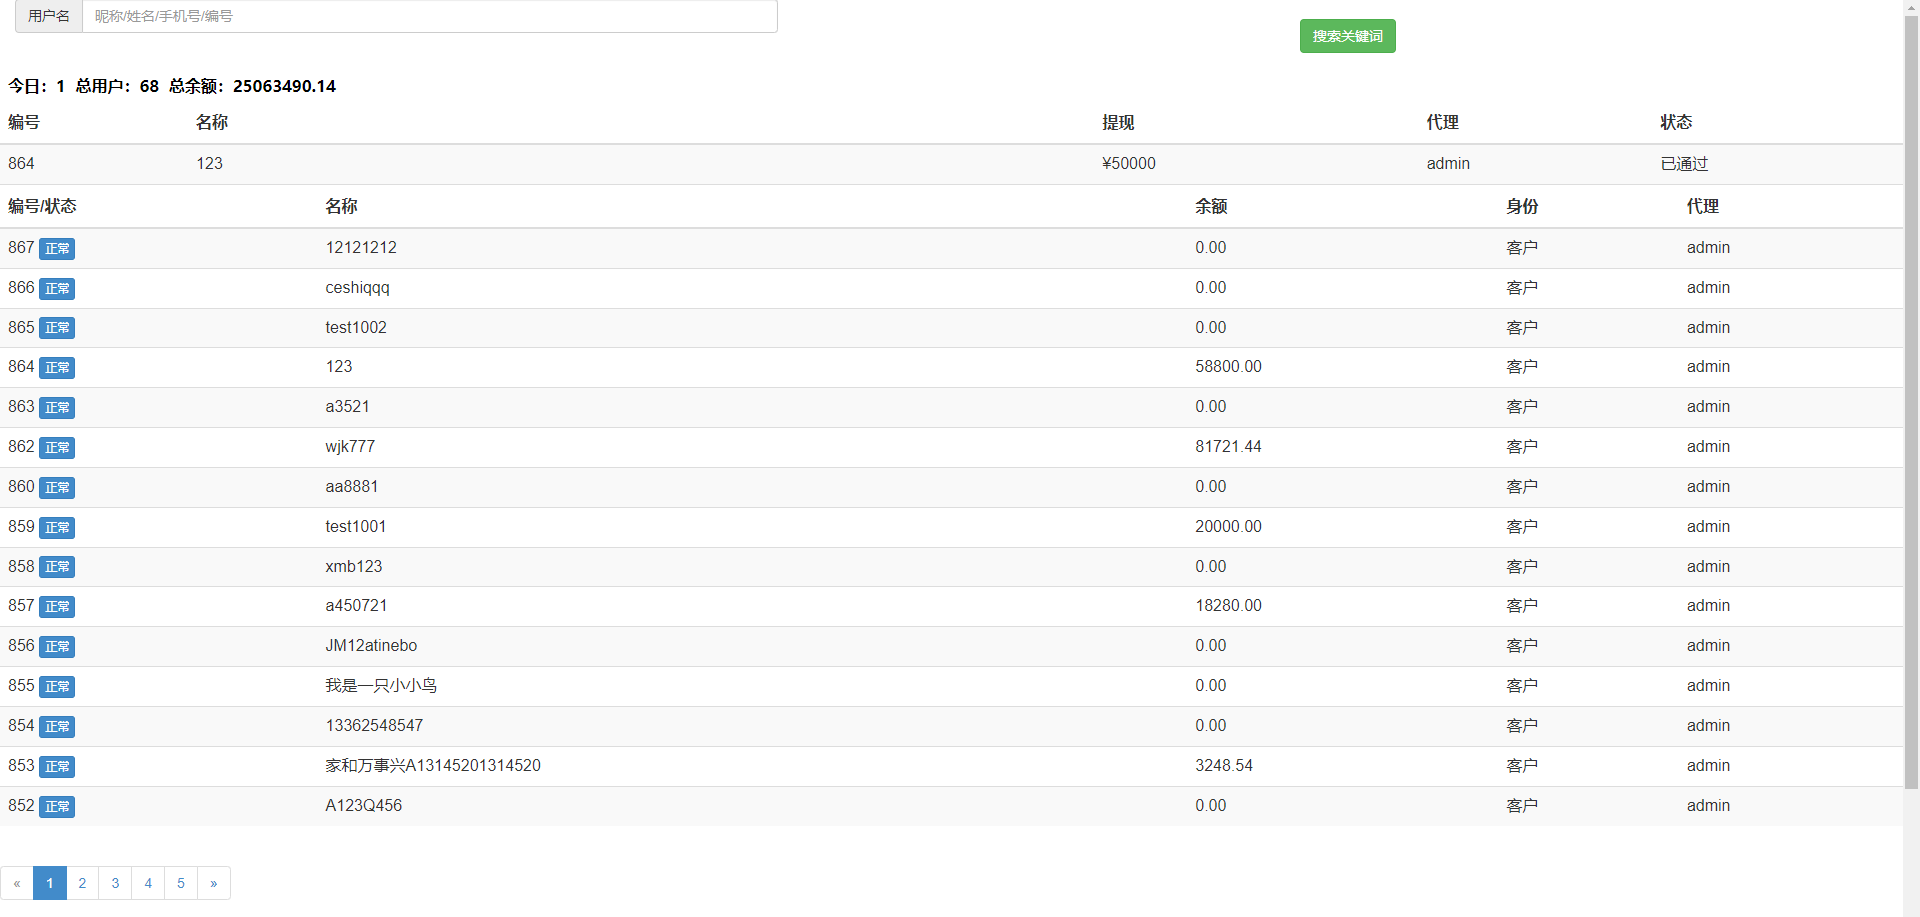
Task: Select the user name wjk777
Action: point(350,447)
